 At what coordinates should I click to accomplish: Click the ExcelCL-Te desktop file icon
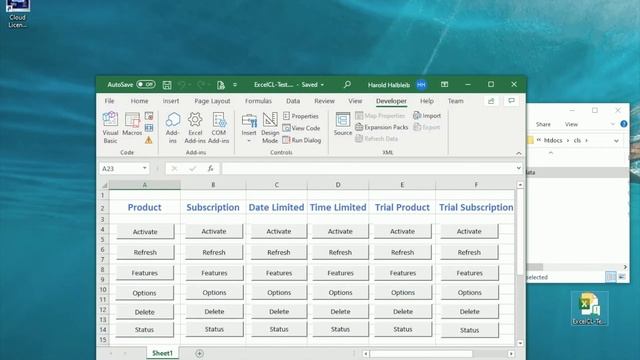pos(589,309)
